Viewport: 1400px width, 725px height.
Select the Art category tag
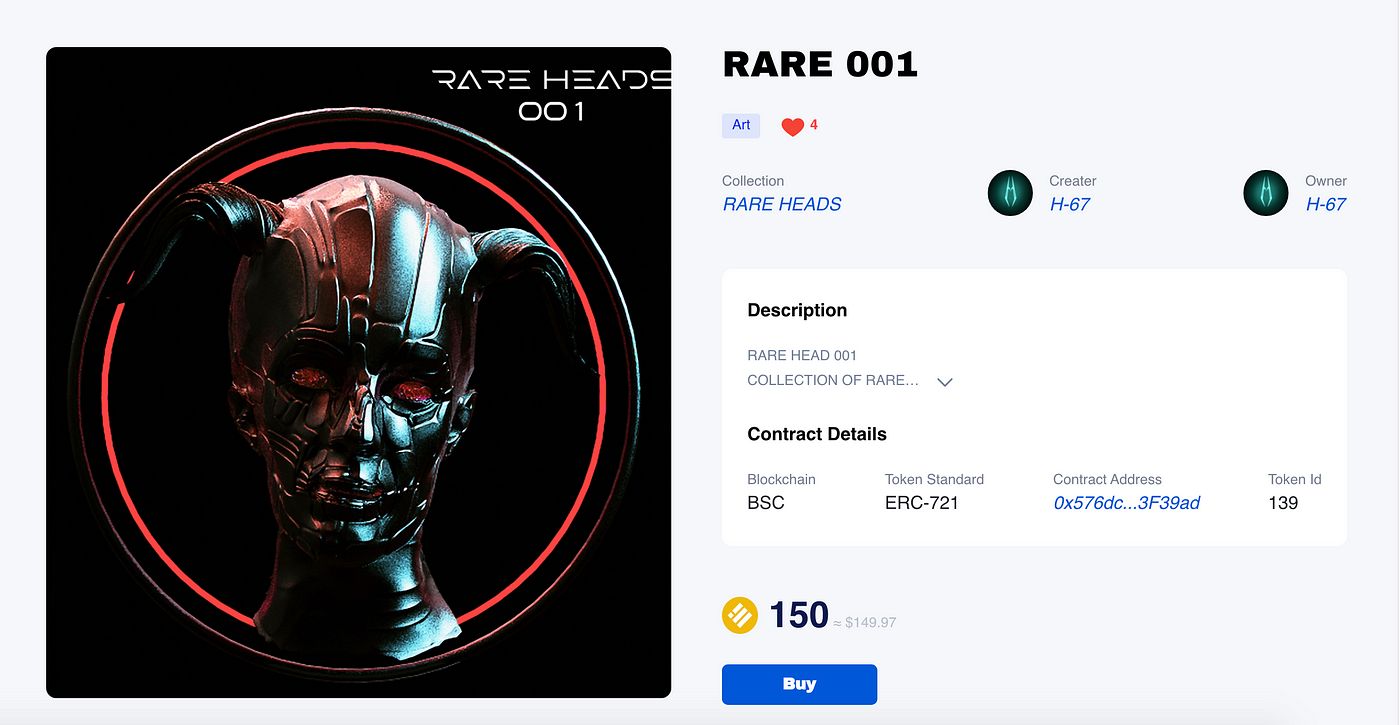click(741, 125)
